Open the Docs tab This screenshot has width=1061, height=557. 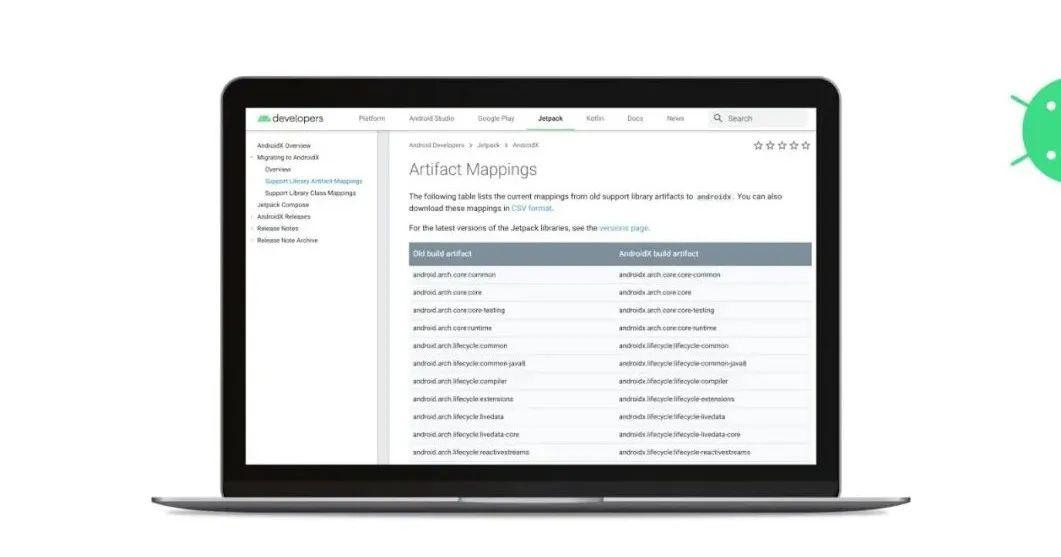(635, 118)
